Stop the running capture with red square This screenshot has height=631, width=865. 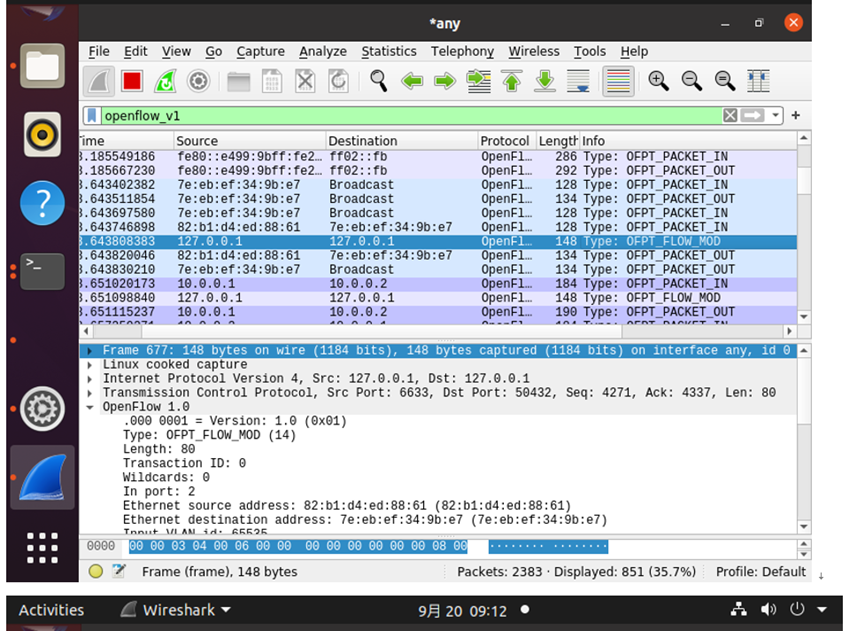132,81
